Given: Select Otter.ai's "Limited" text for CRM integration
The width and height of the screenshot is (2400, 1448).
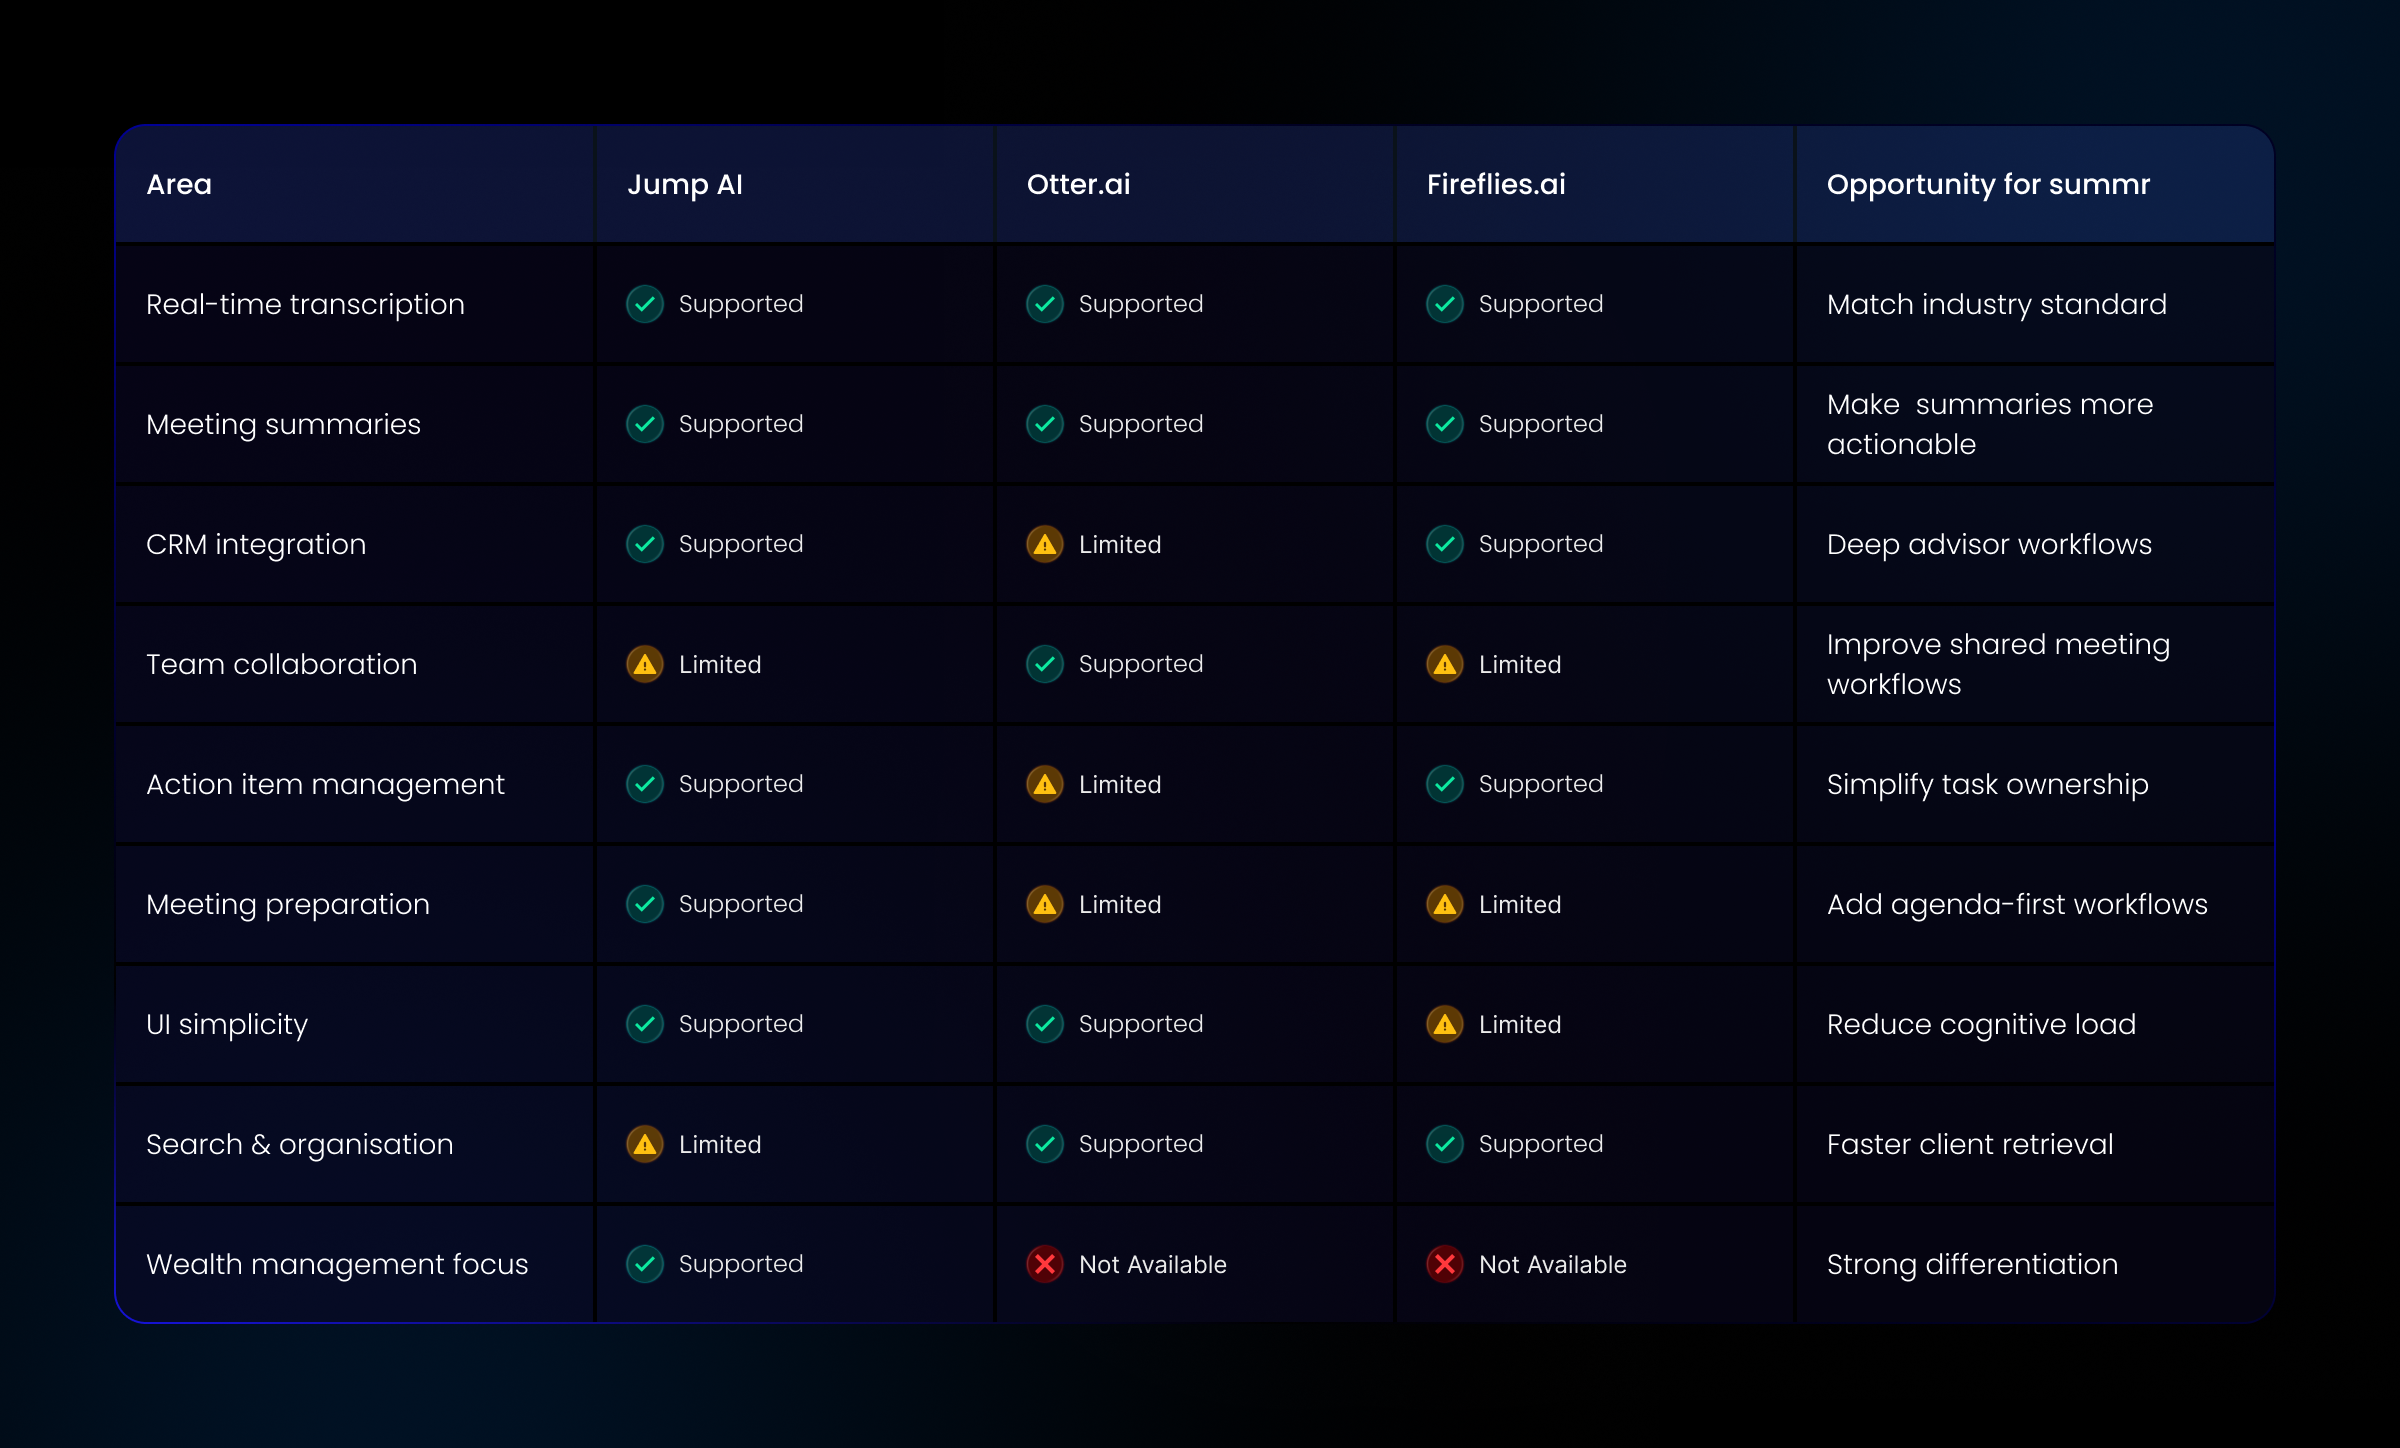Looking at the screenshot, I should point(1120,545).
